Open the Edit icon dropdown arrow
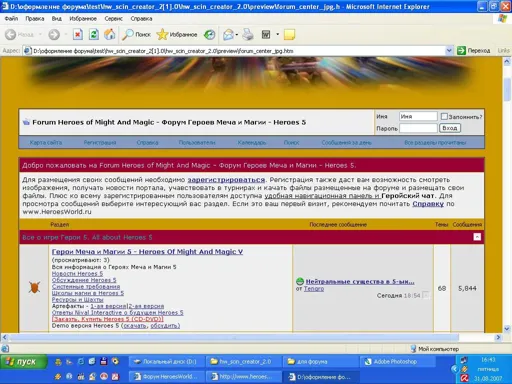 click(x=277, y=34)
